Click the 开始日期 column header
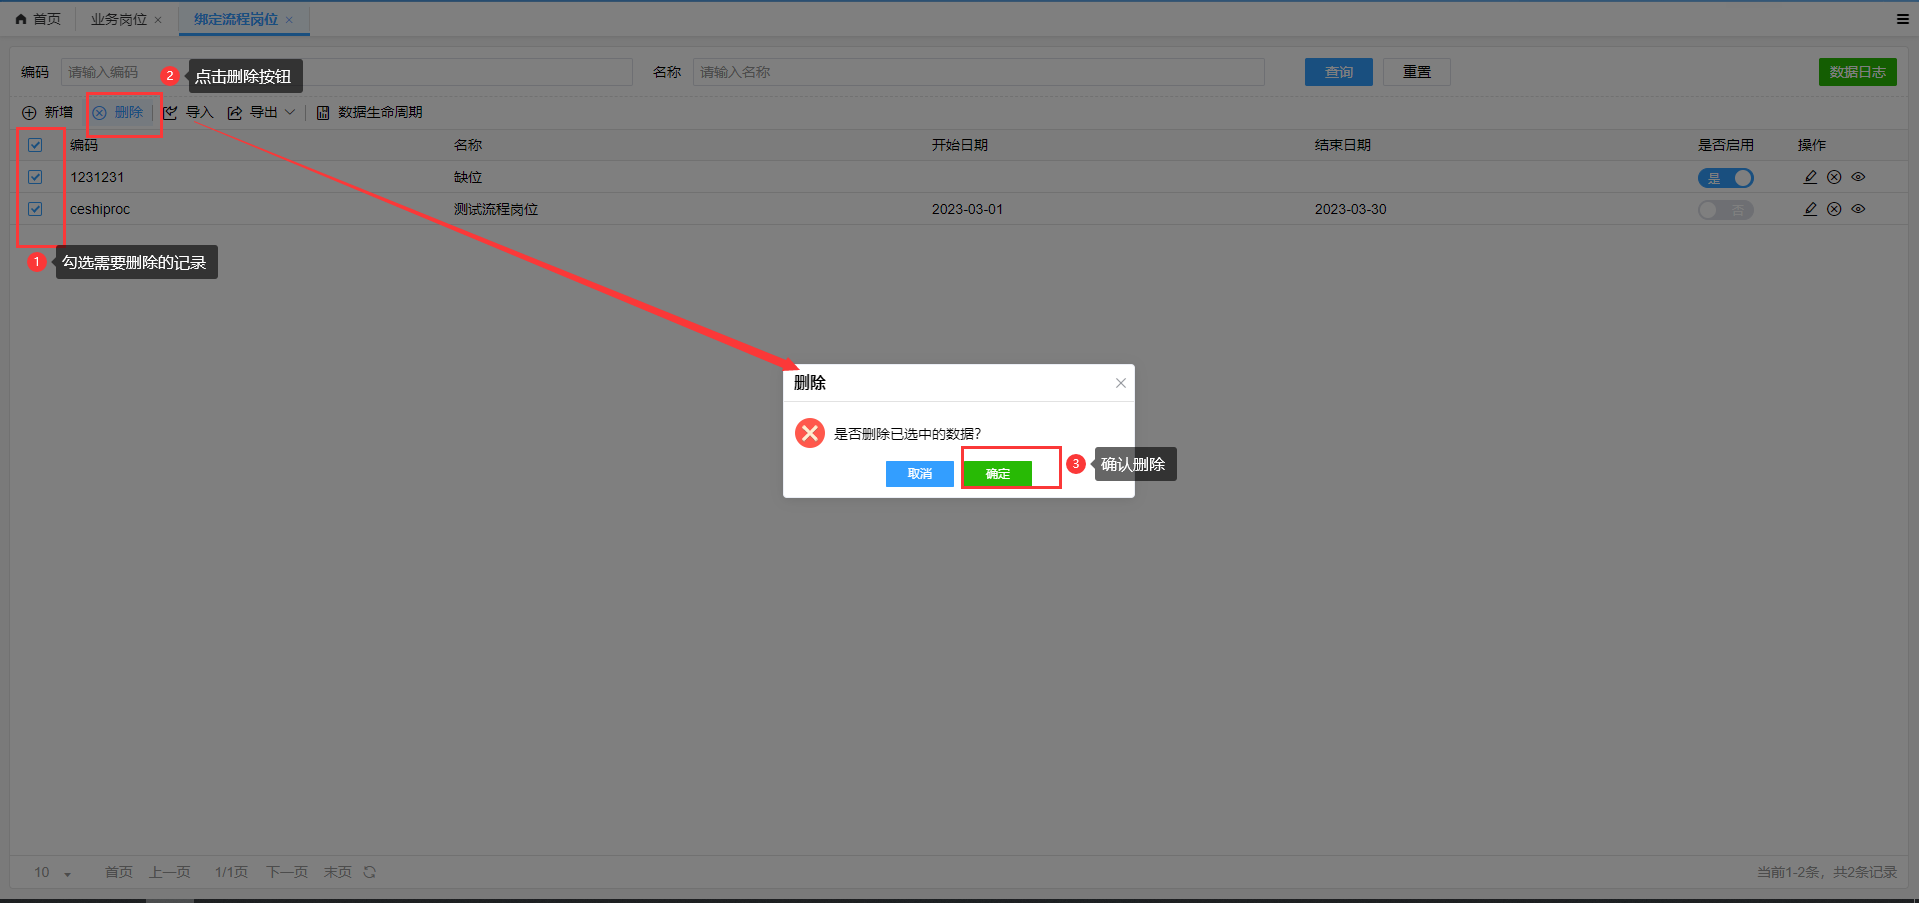1919x903 pixels. pos(960,145)
